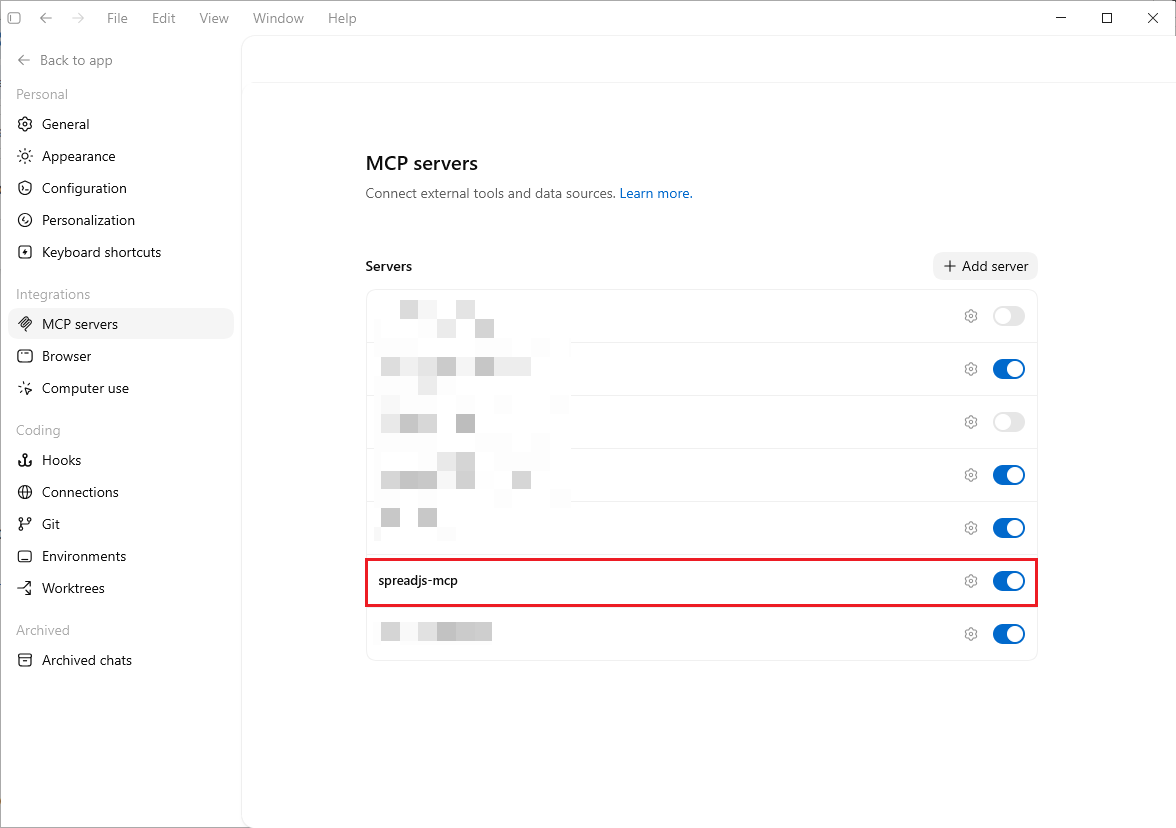Open Computer use settings
Viewport: 1176px width, 828px height.
click(121, 388)
